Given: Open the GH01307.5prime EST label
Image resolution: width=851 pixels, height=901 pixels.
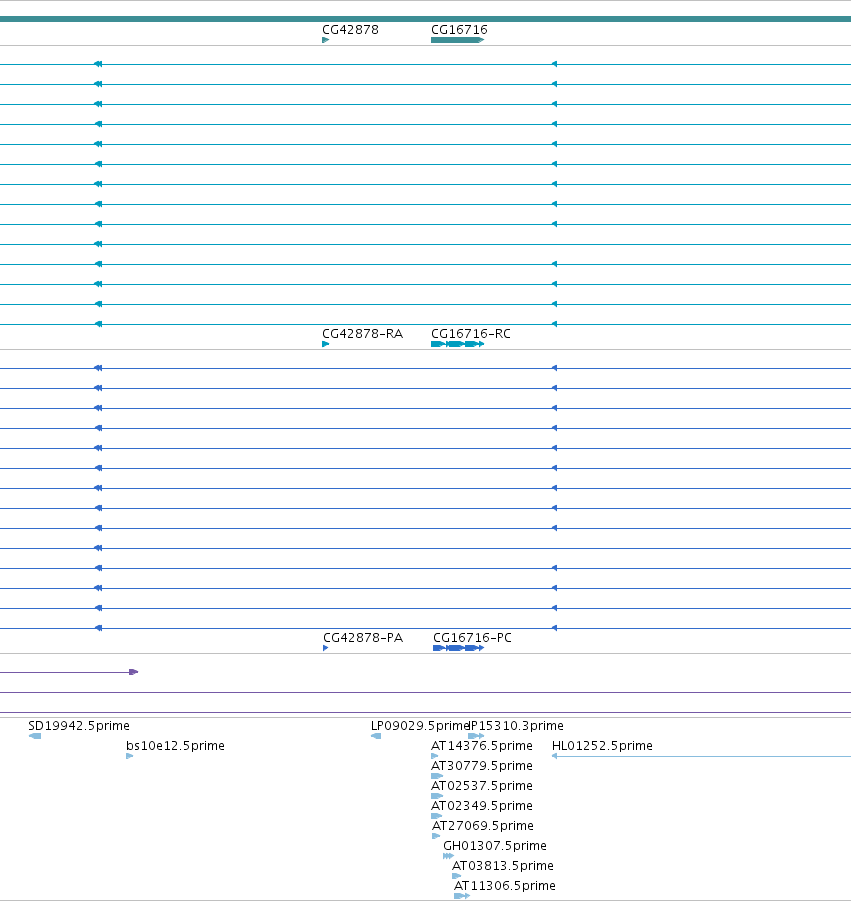Looking at the screenshot, I should click(x=495, y=846).
